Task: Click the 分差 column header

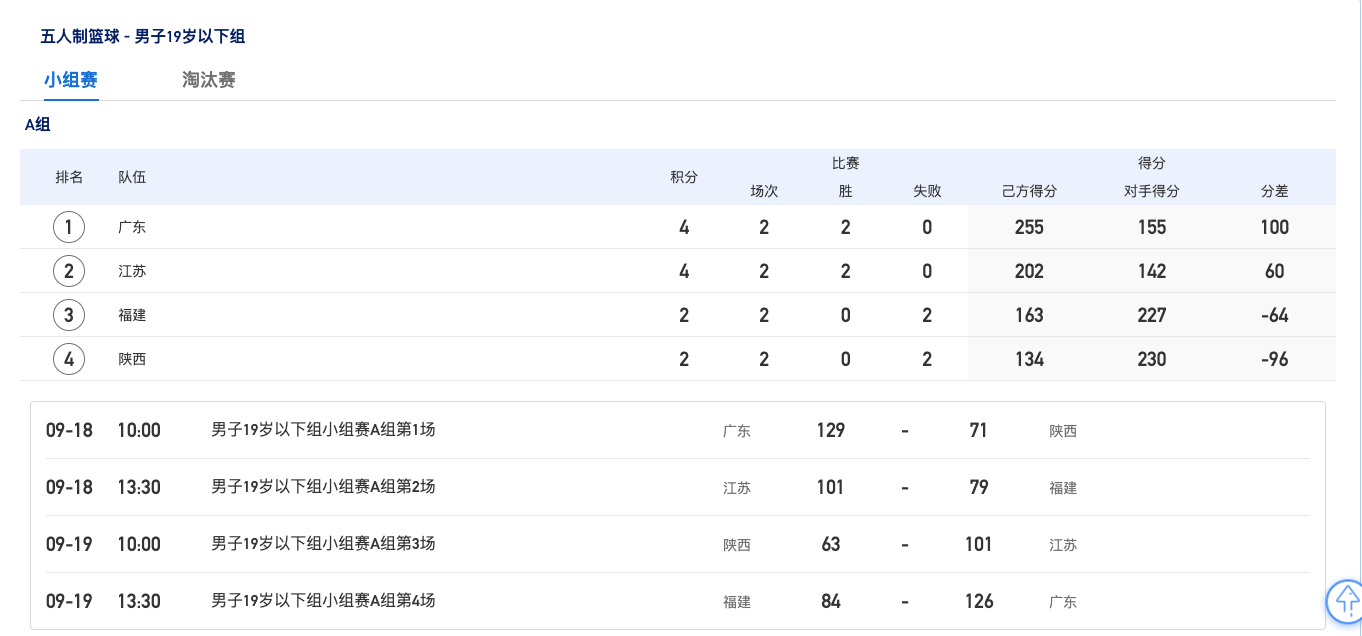Action: (x=1274, y=191)
